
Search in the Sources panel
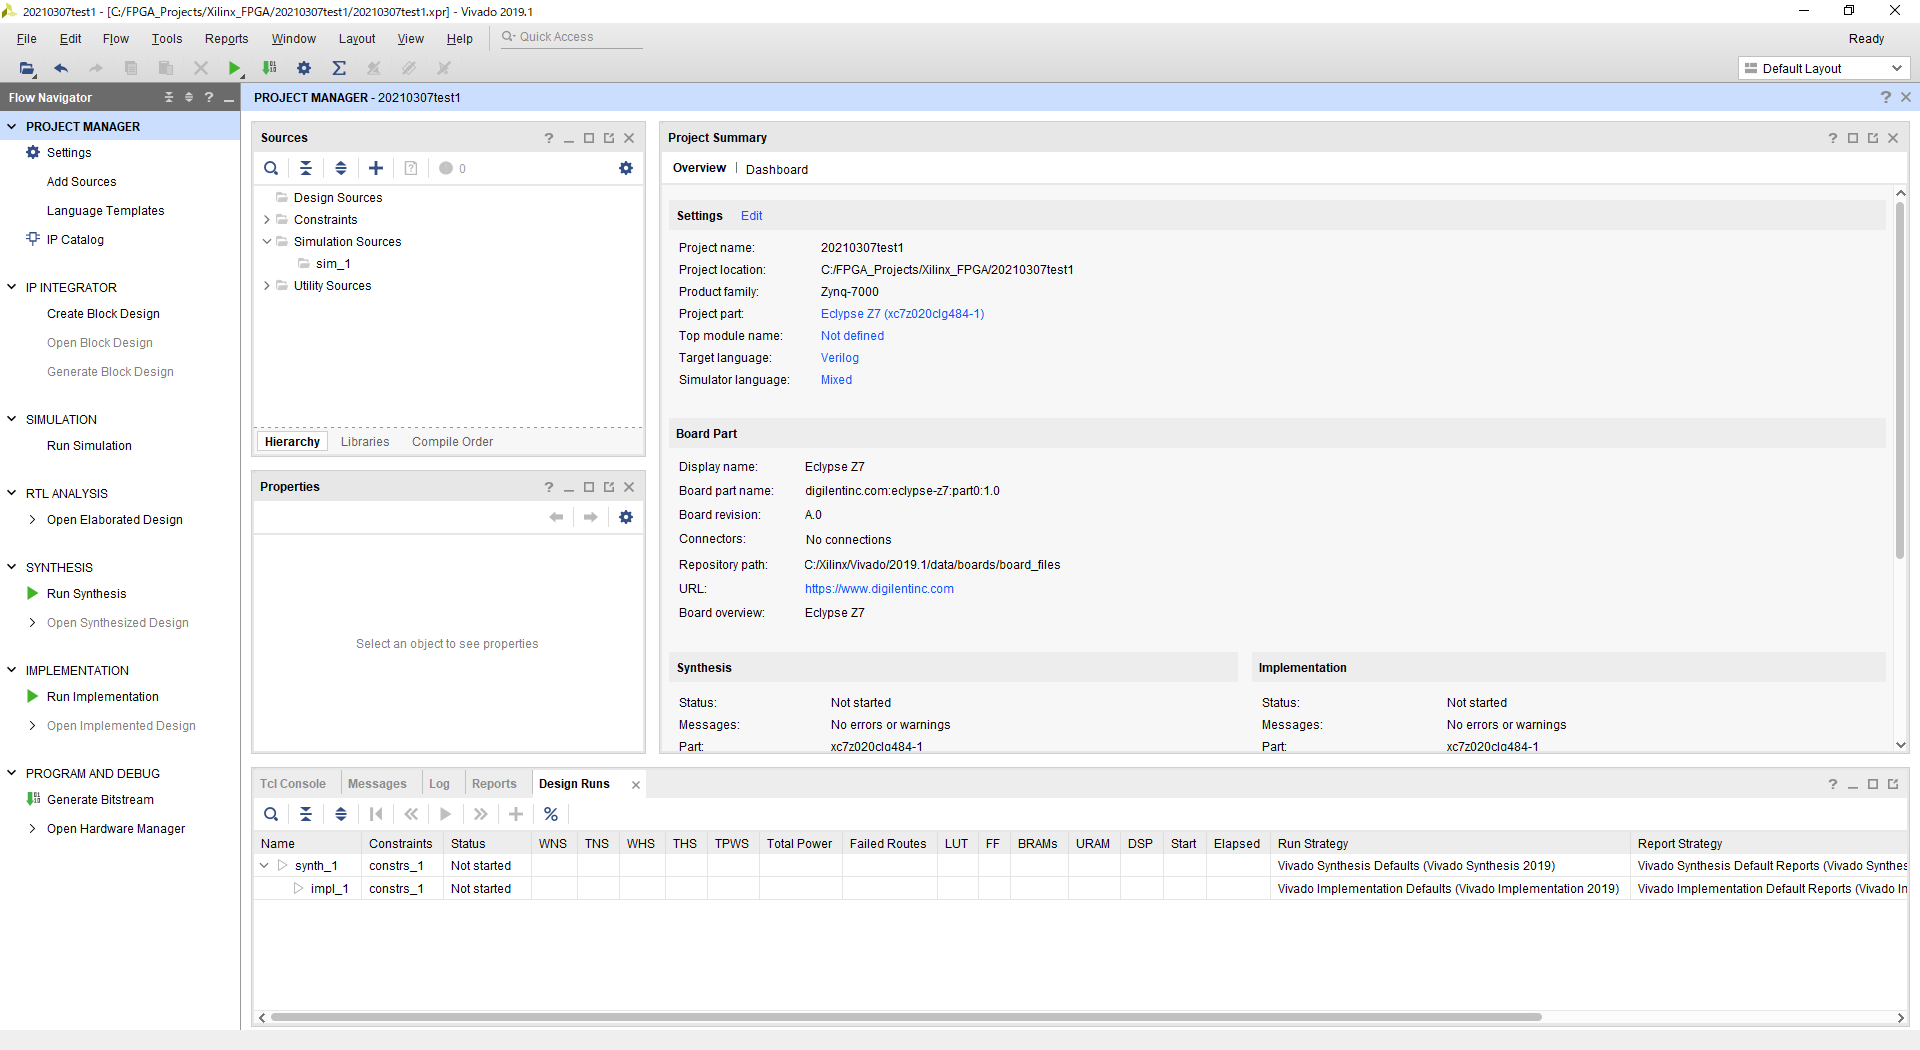tap(271, 168)
